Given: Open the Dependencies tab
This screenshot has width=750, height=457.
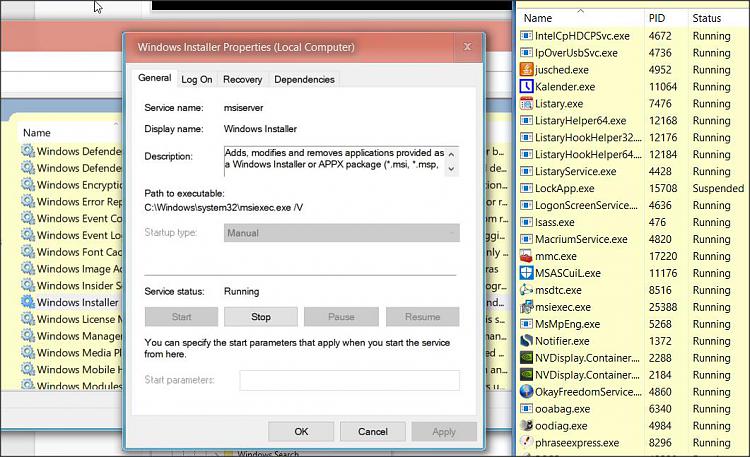Looking at the screenshot, I should coord(304,79).
